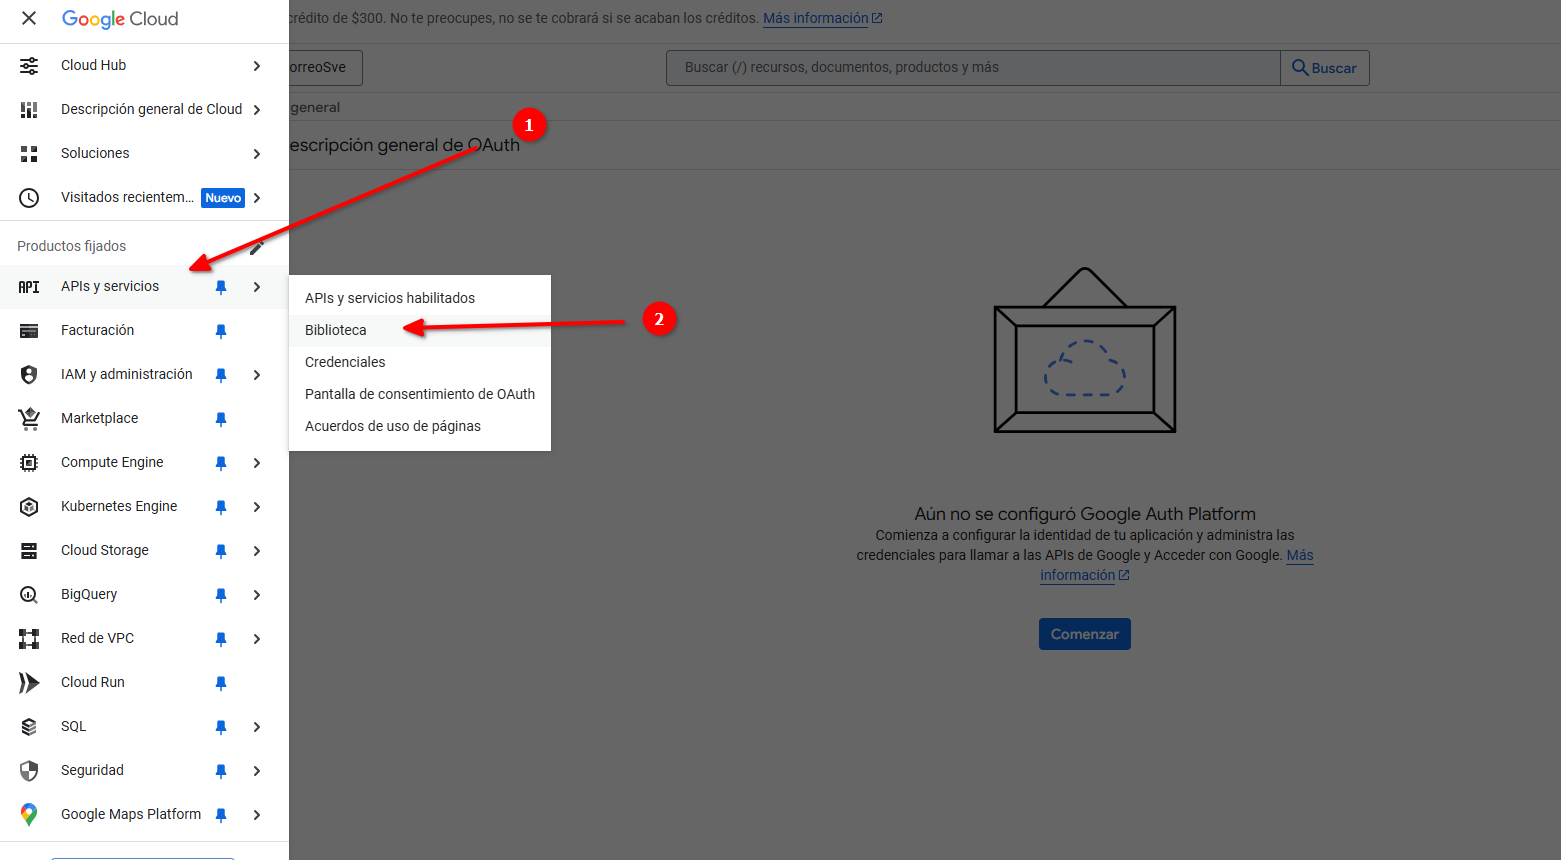Screen dimensions: 1561x860
Task: Click into the resource search field
Action: pos(972,68)
